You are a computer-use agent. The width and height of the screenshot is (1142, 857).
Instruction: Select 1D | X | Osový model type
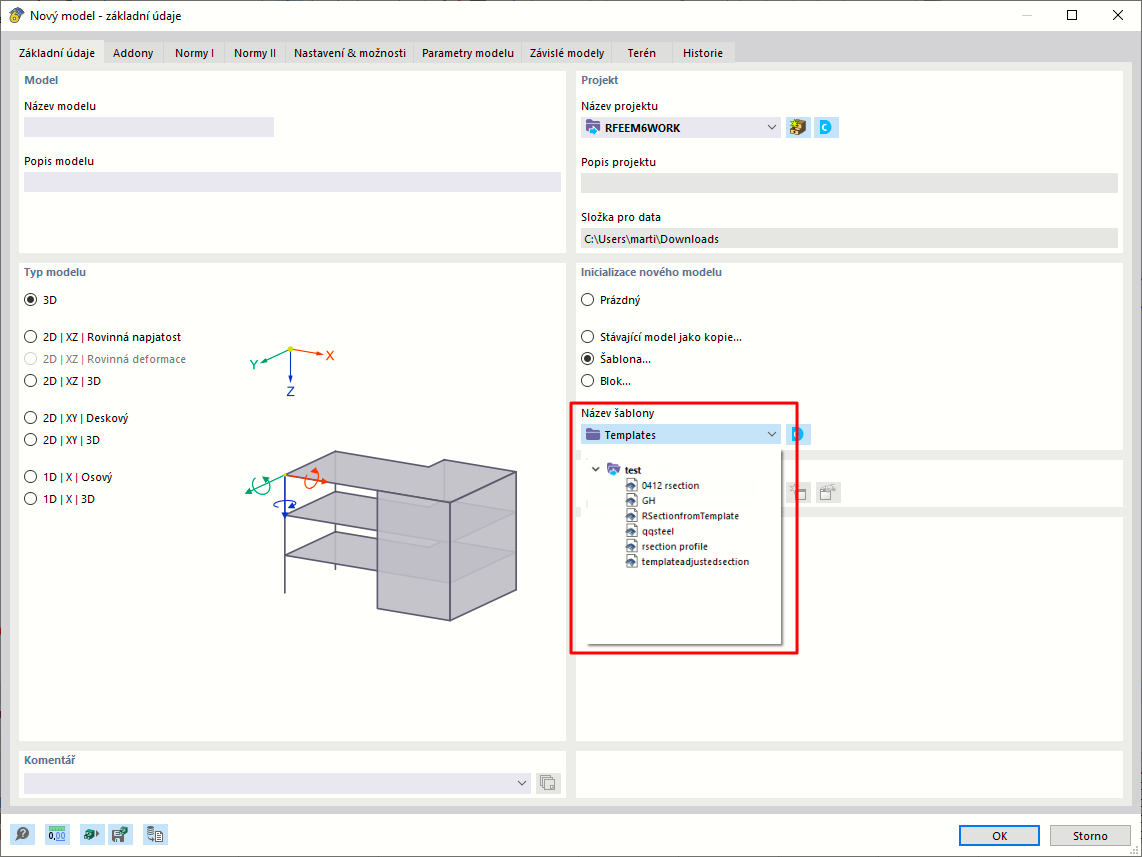point(31,477)
